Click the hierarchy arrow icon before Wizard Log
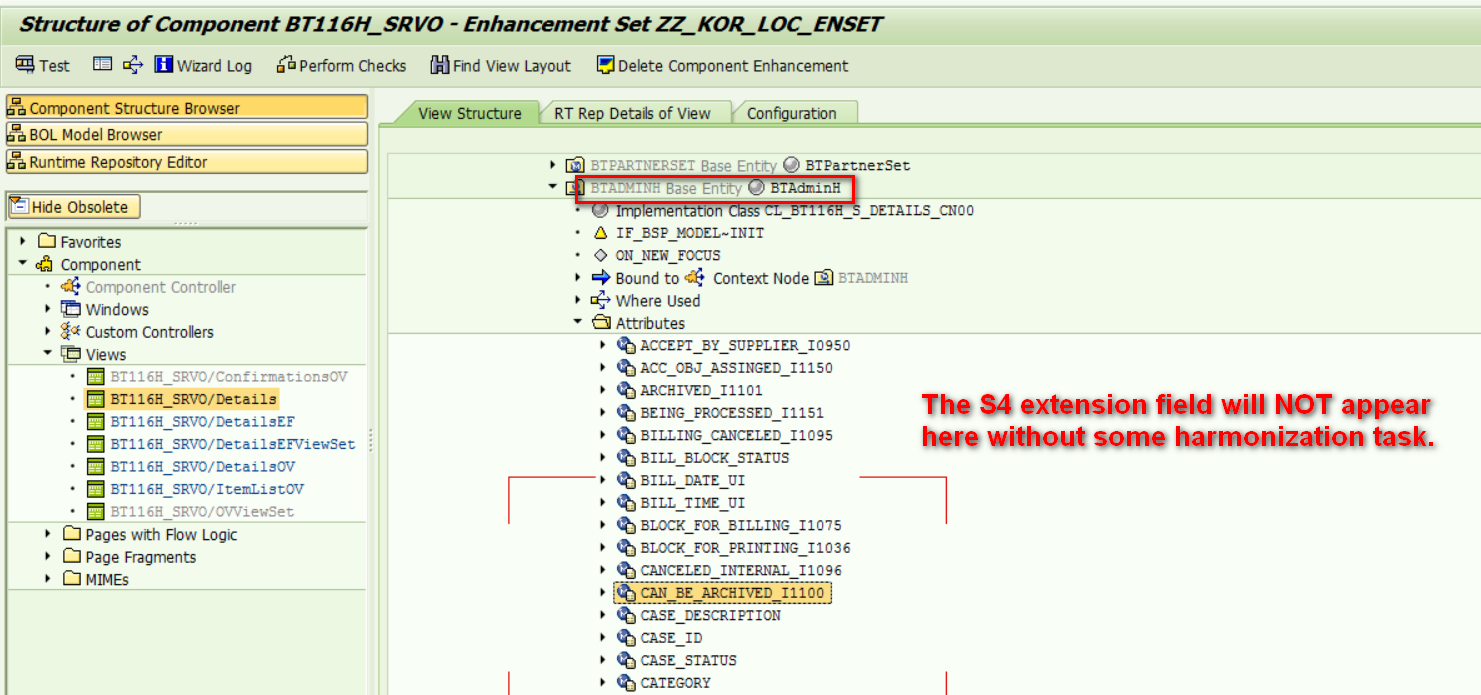The width and height of the screenshot is (1481, 695). pyautogui.click(x=133, y=65)
